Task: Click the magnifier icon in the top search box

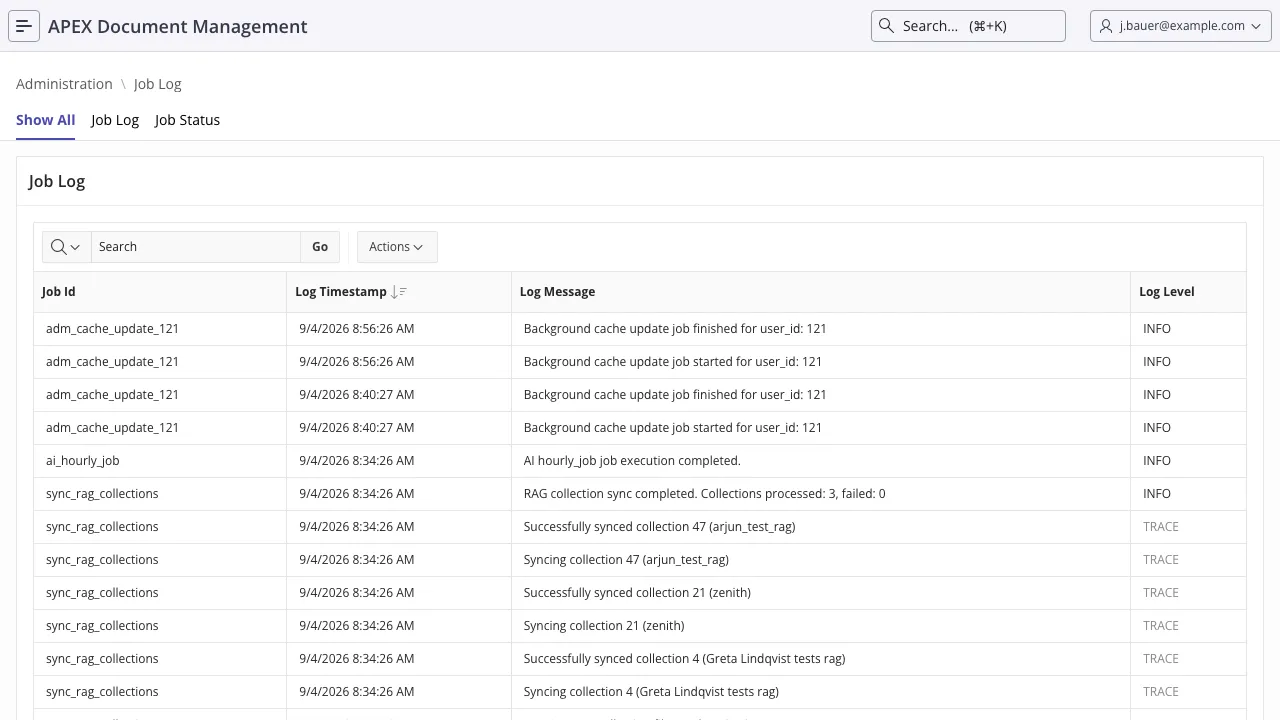Action: pos(886,26)
